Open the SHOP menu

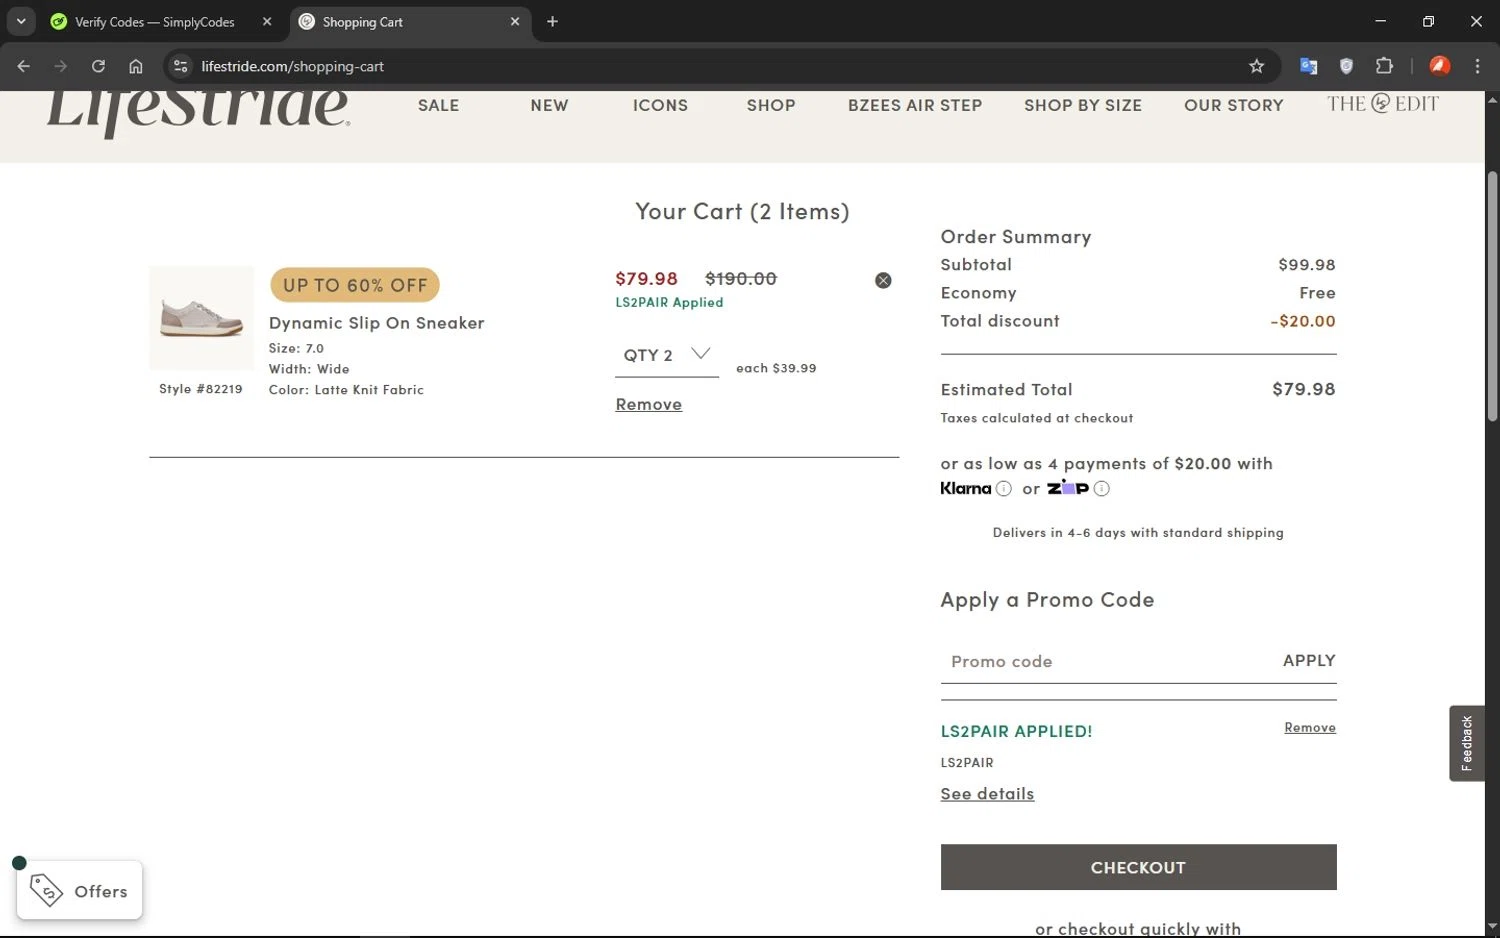[771, 105]
